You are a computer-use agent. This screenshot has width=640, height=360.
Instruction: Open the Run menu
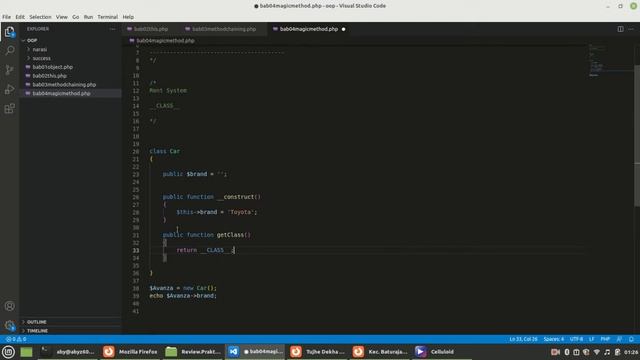pos(88,17)
